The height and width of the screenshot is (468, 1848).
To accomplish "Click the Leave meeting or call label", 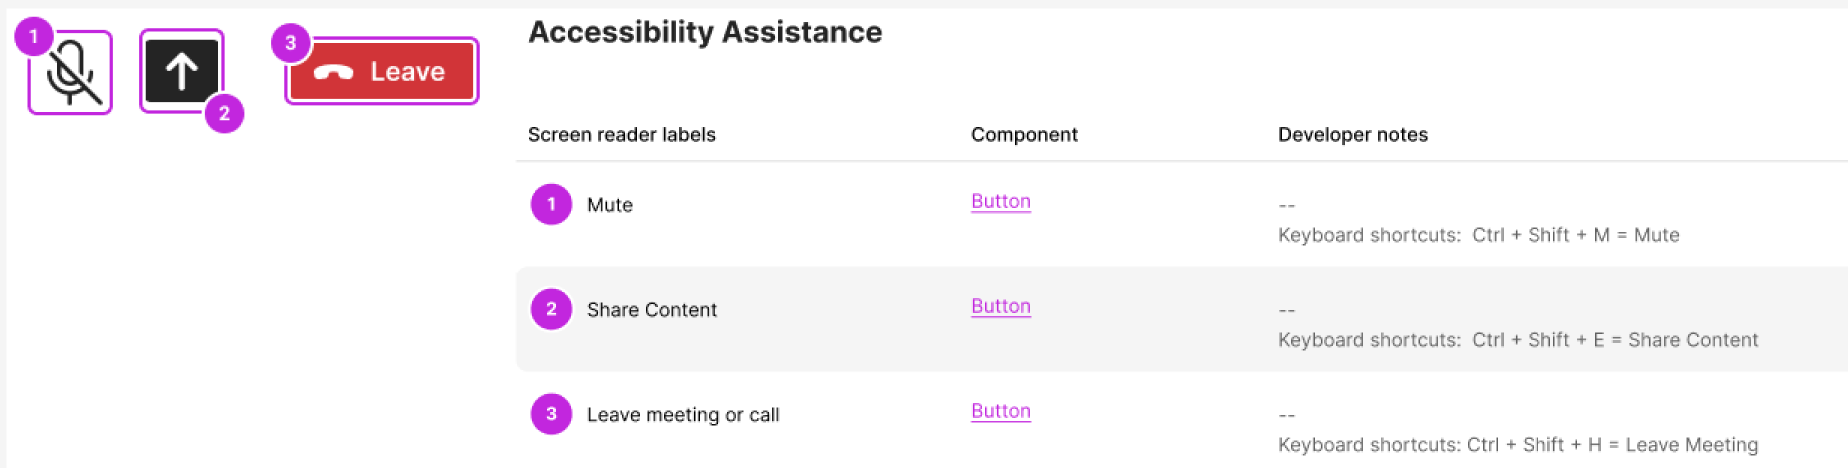I will [683, 415].
